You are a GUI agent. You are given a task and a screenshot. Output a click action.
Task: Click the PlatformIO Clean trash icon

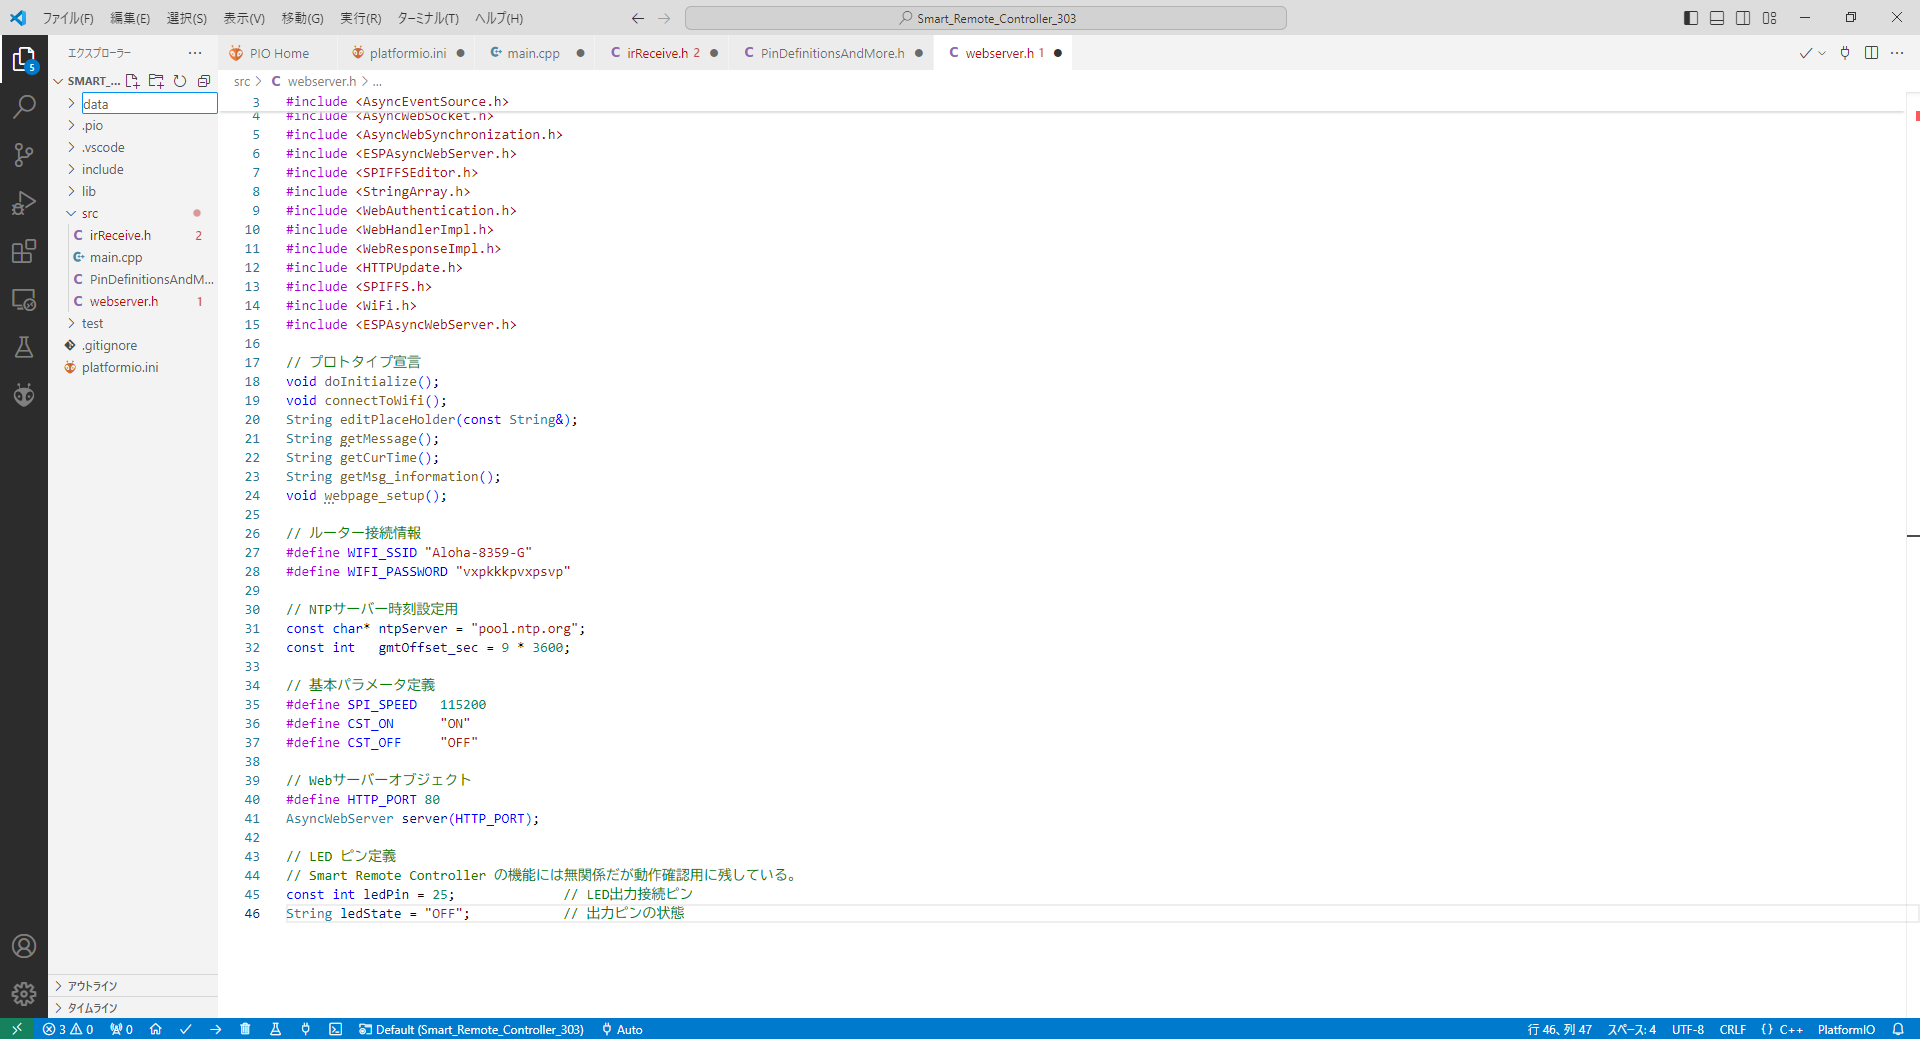[x=245, y=1029]
